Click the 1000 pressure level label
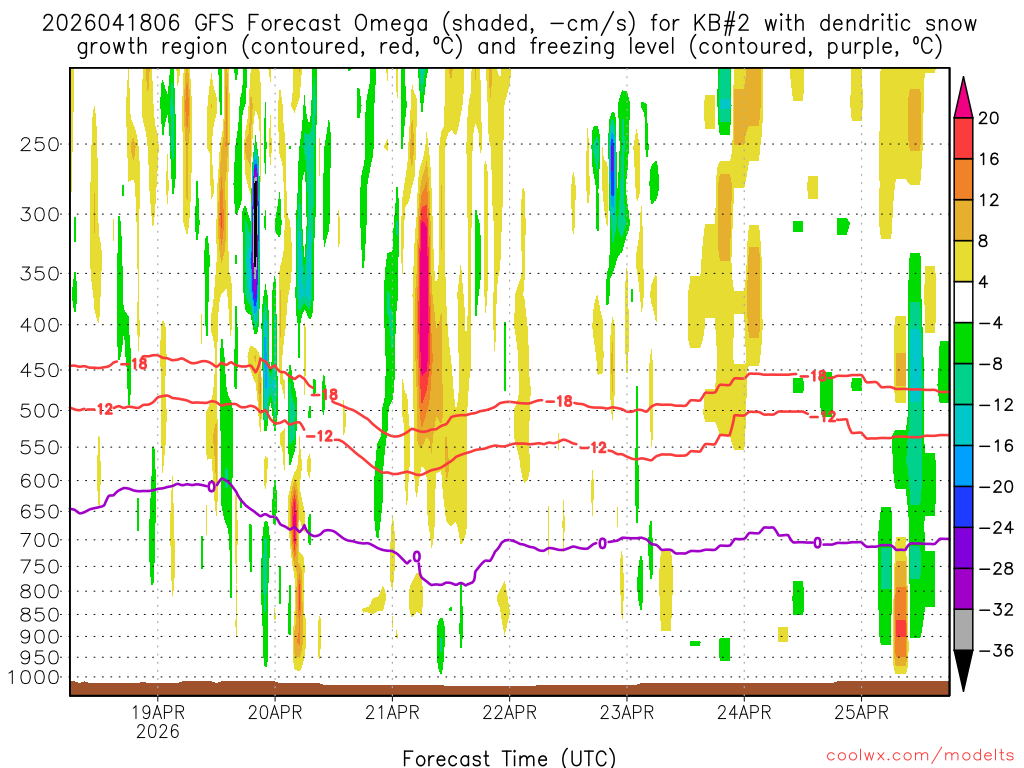Viewport: 1024px width, 768px height. (35, 678)
